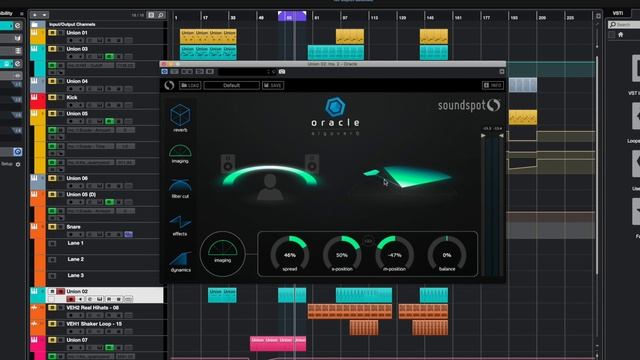Open the Default preset selector

(x=231, y=85)
